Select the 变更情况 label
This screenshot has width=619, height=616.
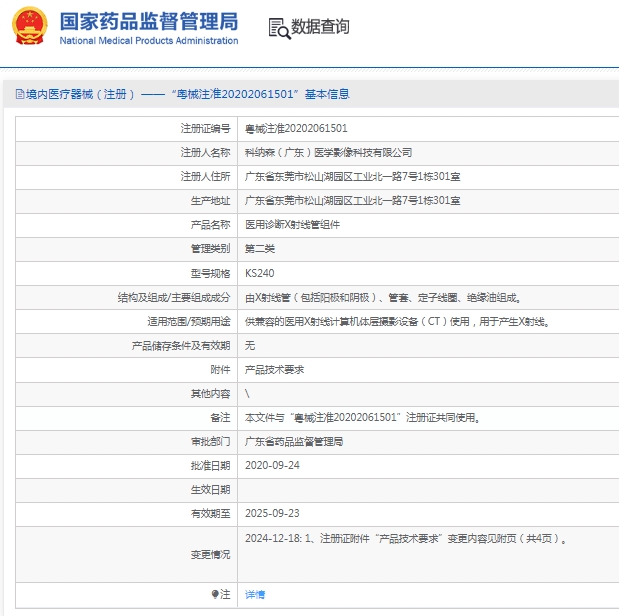tap(210, 555)
